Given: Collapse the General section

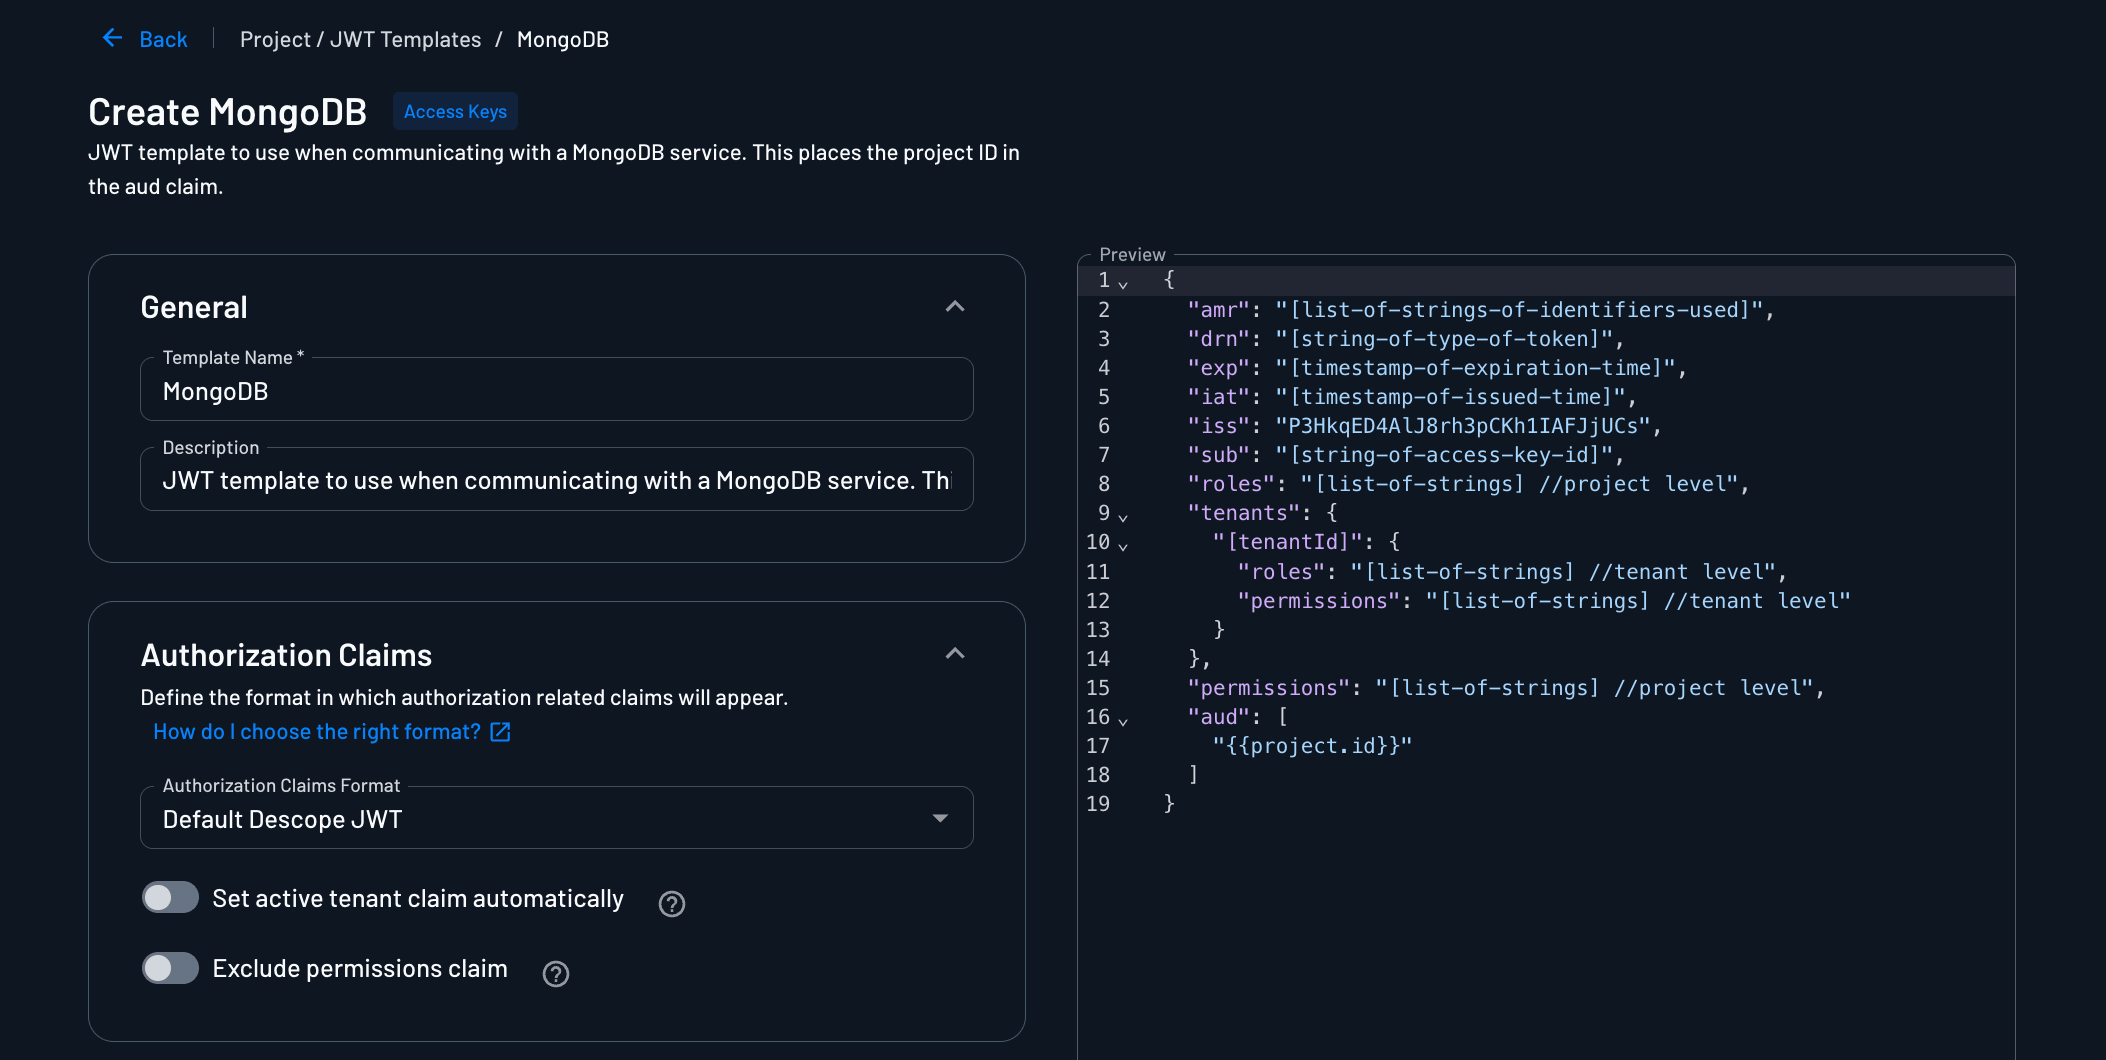Looking at the screenshot, I should 955,306.
